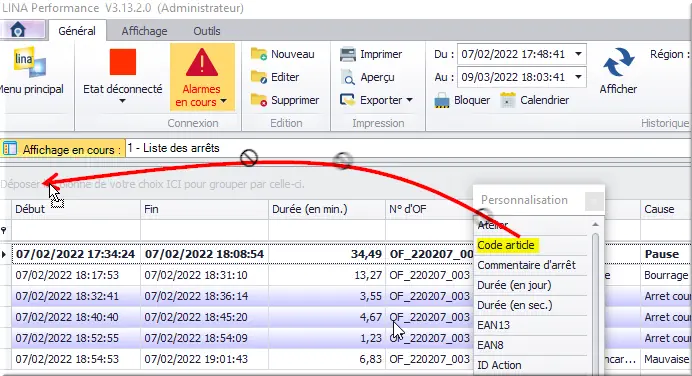This screenshot has width=692, height=376.
Task: Select the row starting 07/02/2022 17:34:24
Action: (352, 254)
